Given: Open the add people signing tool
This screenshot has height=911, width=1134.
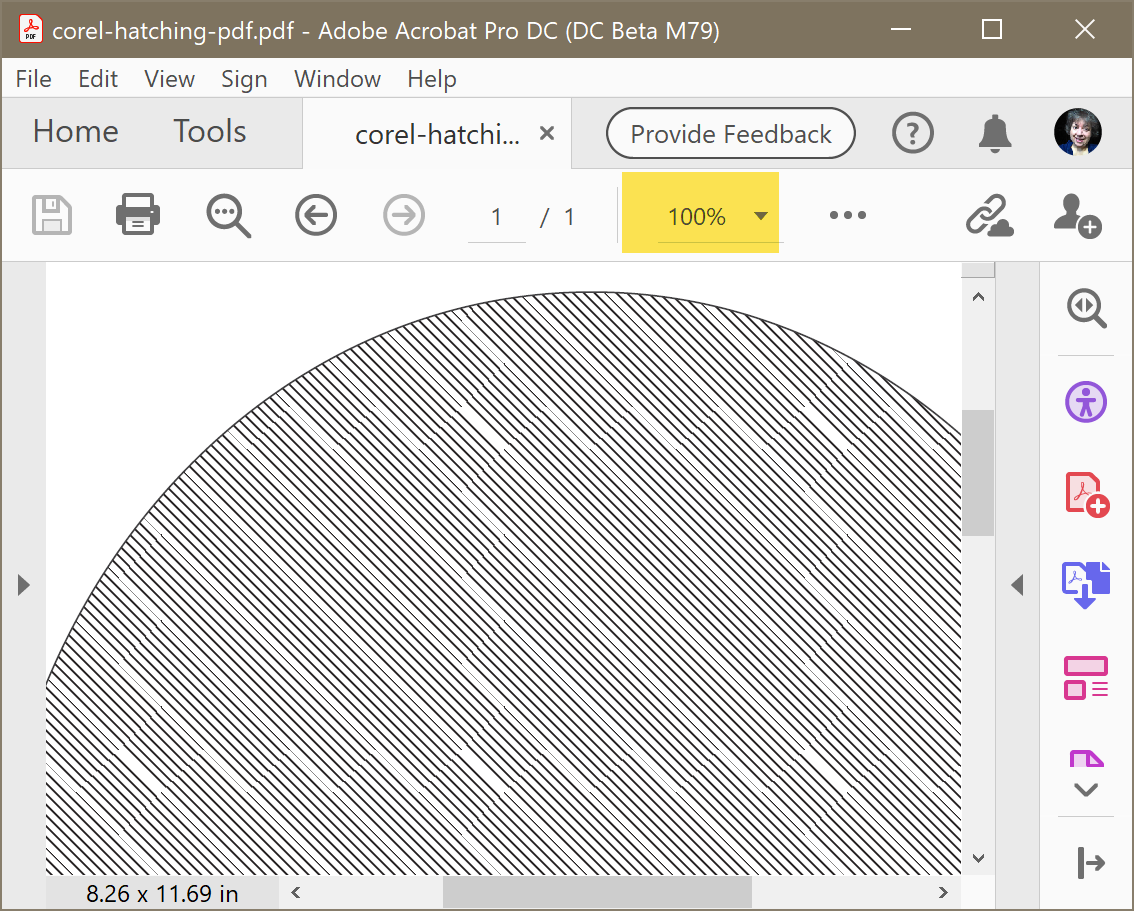Looking at the screenshot, I should point(1078,214).
